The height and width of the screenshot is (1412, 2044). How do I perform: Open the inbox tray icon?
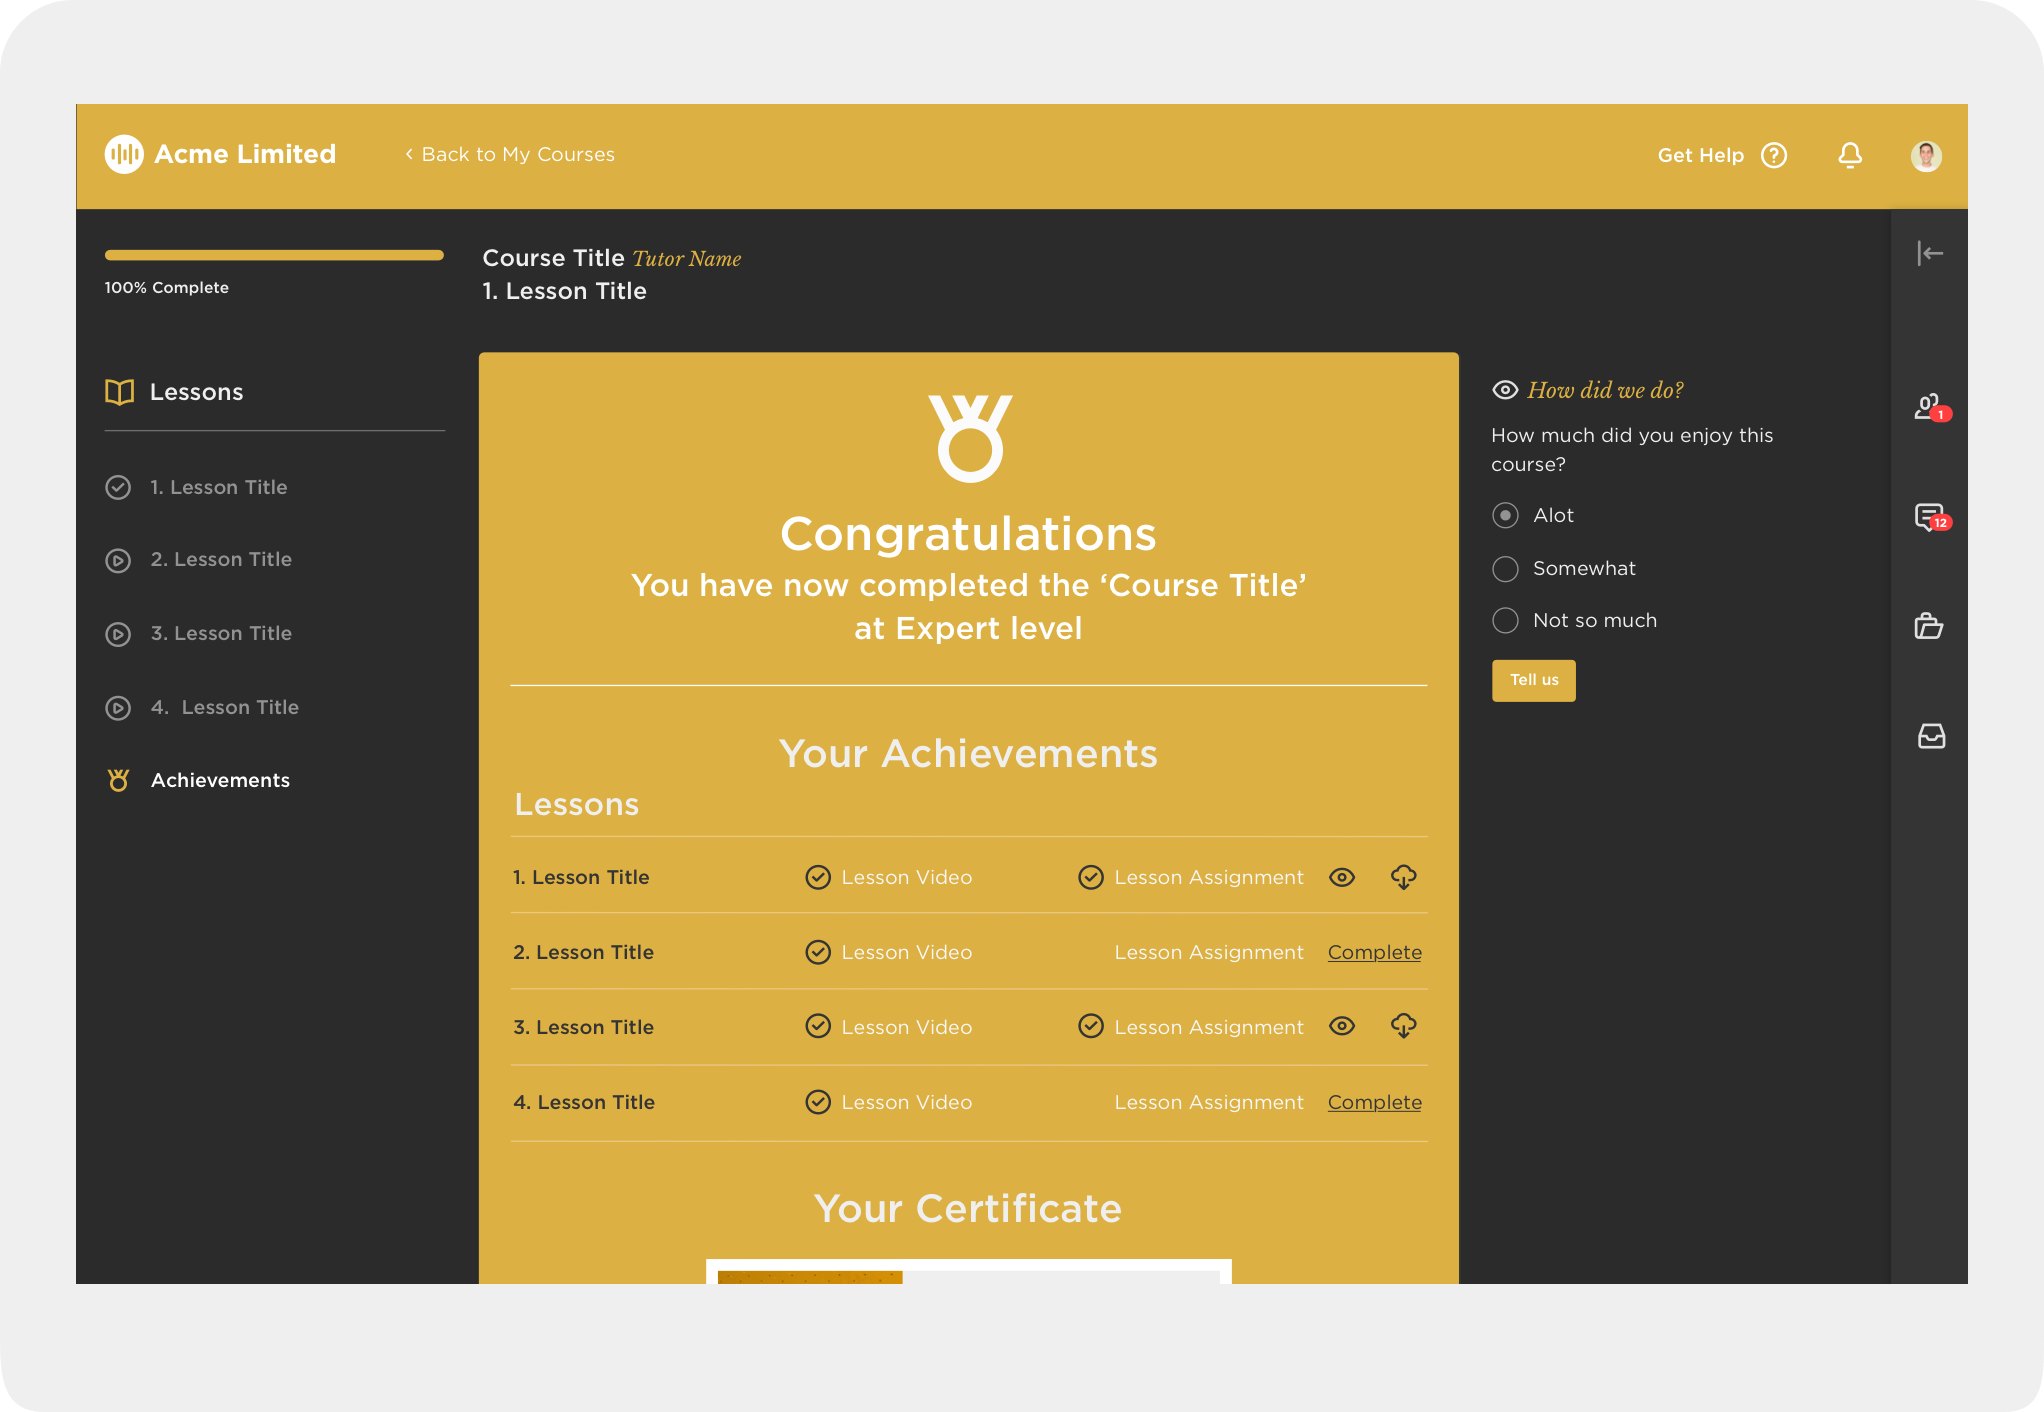pos(1931,737)
